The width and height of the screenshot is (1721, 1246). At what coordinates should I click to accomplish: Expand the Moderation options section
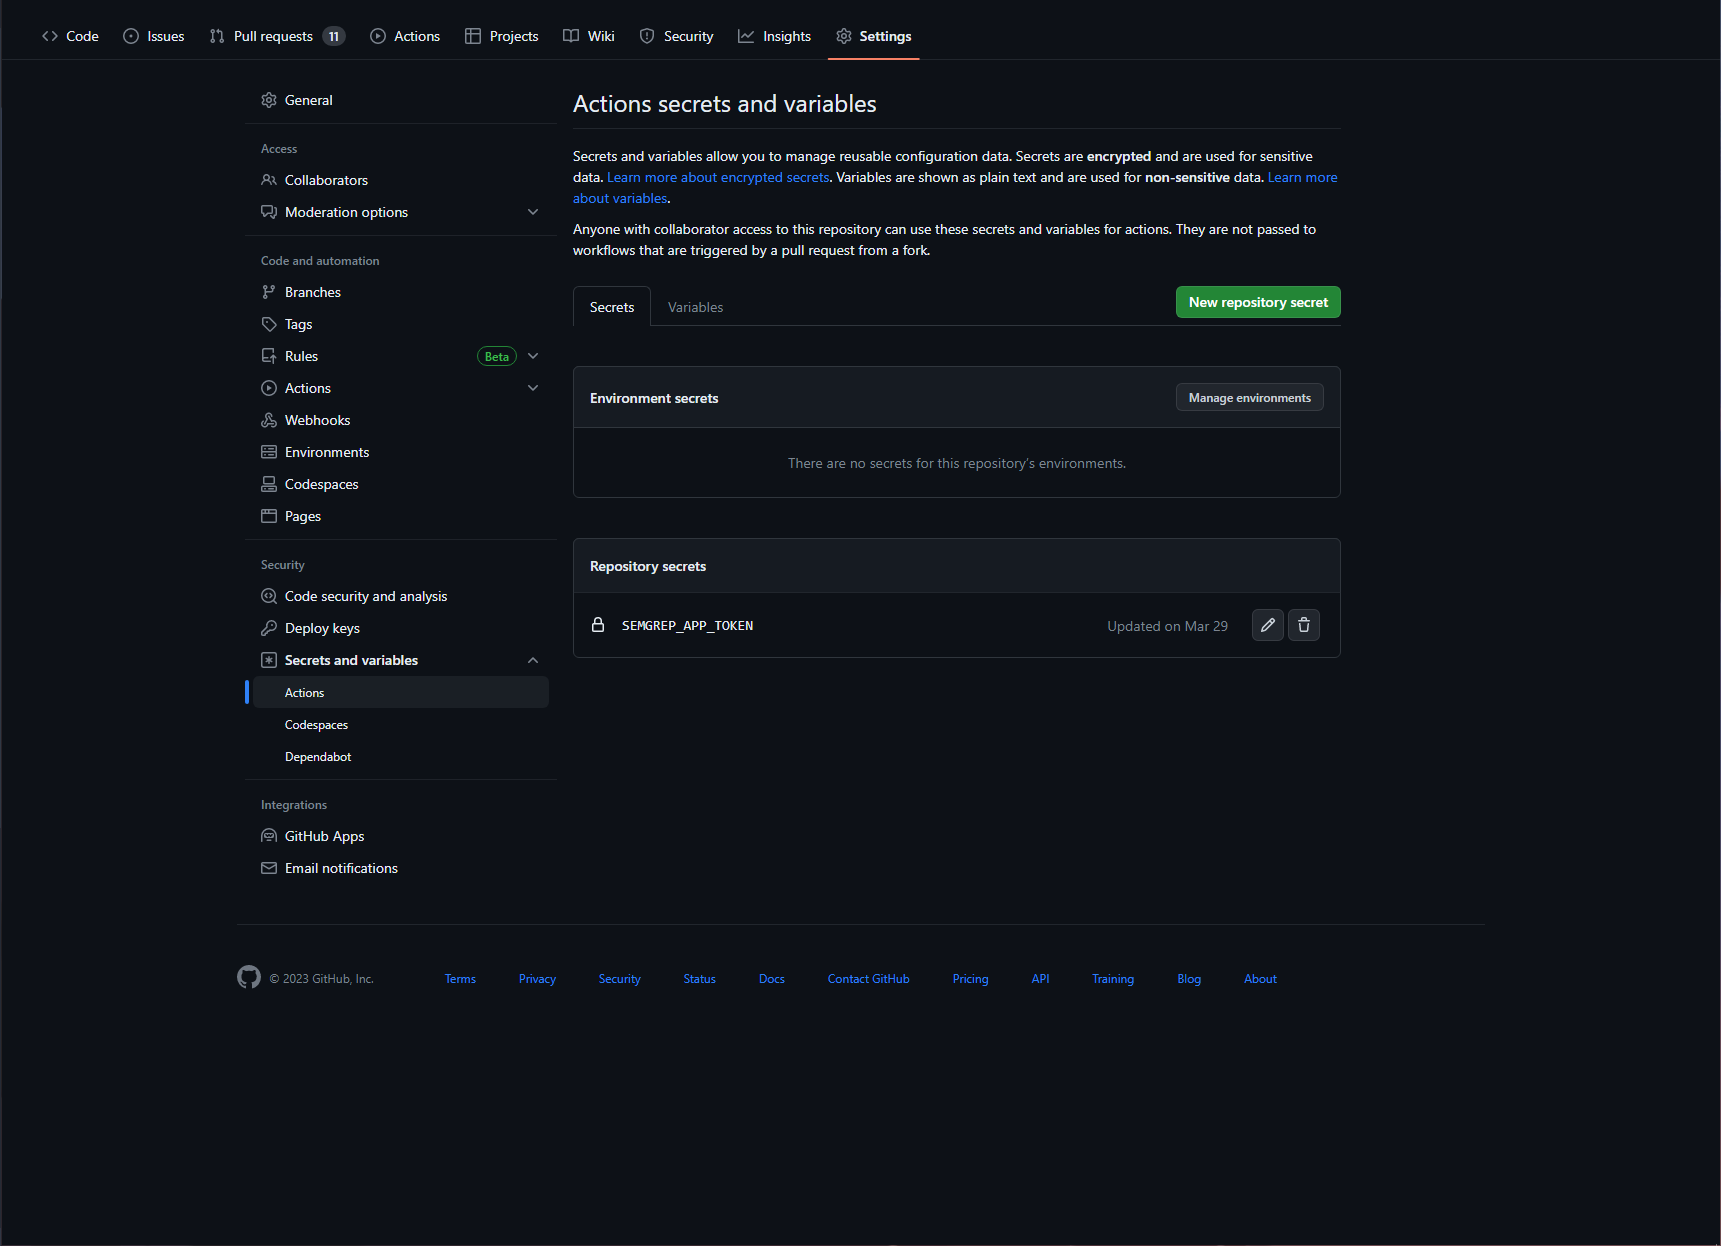(x=533, y=211)
